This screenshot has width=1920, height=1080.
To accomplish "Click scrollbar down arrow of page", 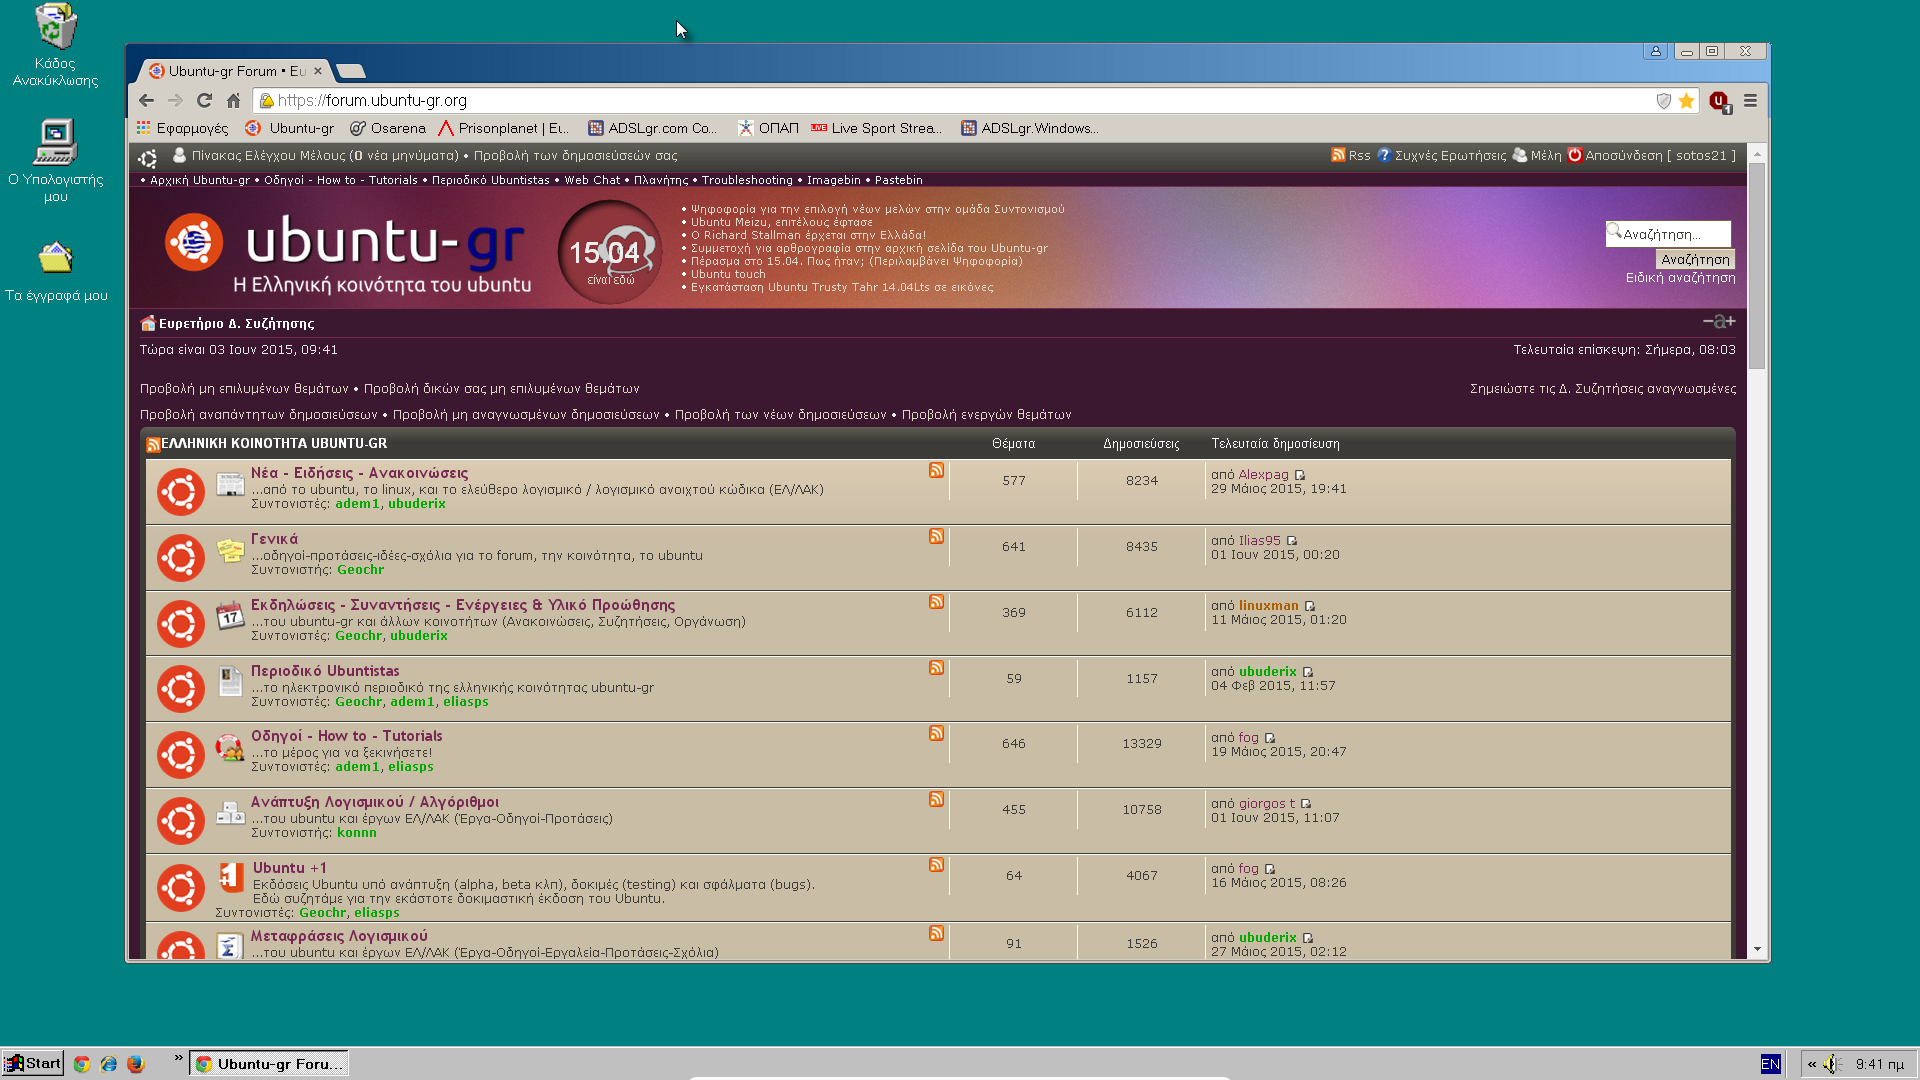I will pyautogui.click(x=1757, y=950).
